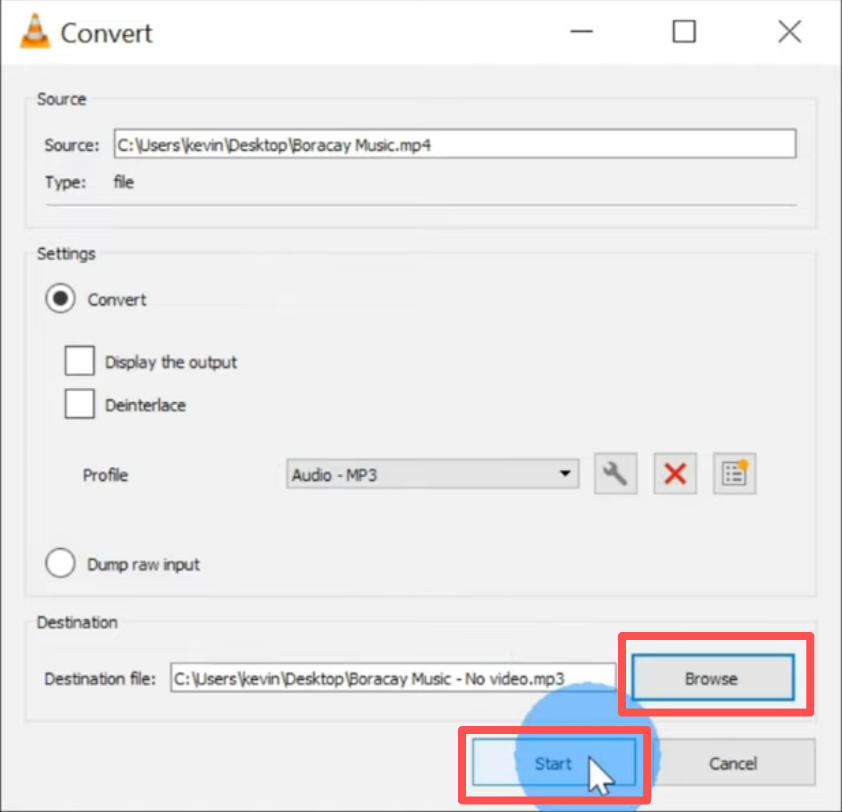842x812 pixels.
Task: Close the Convert dialog with the X
Action: point(789,31)
